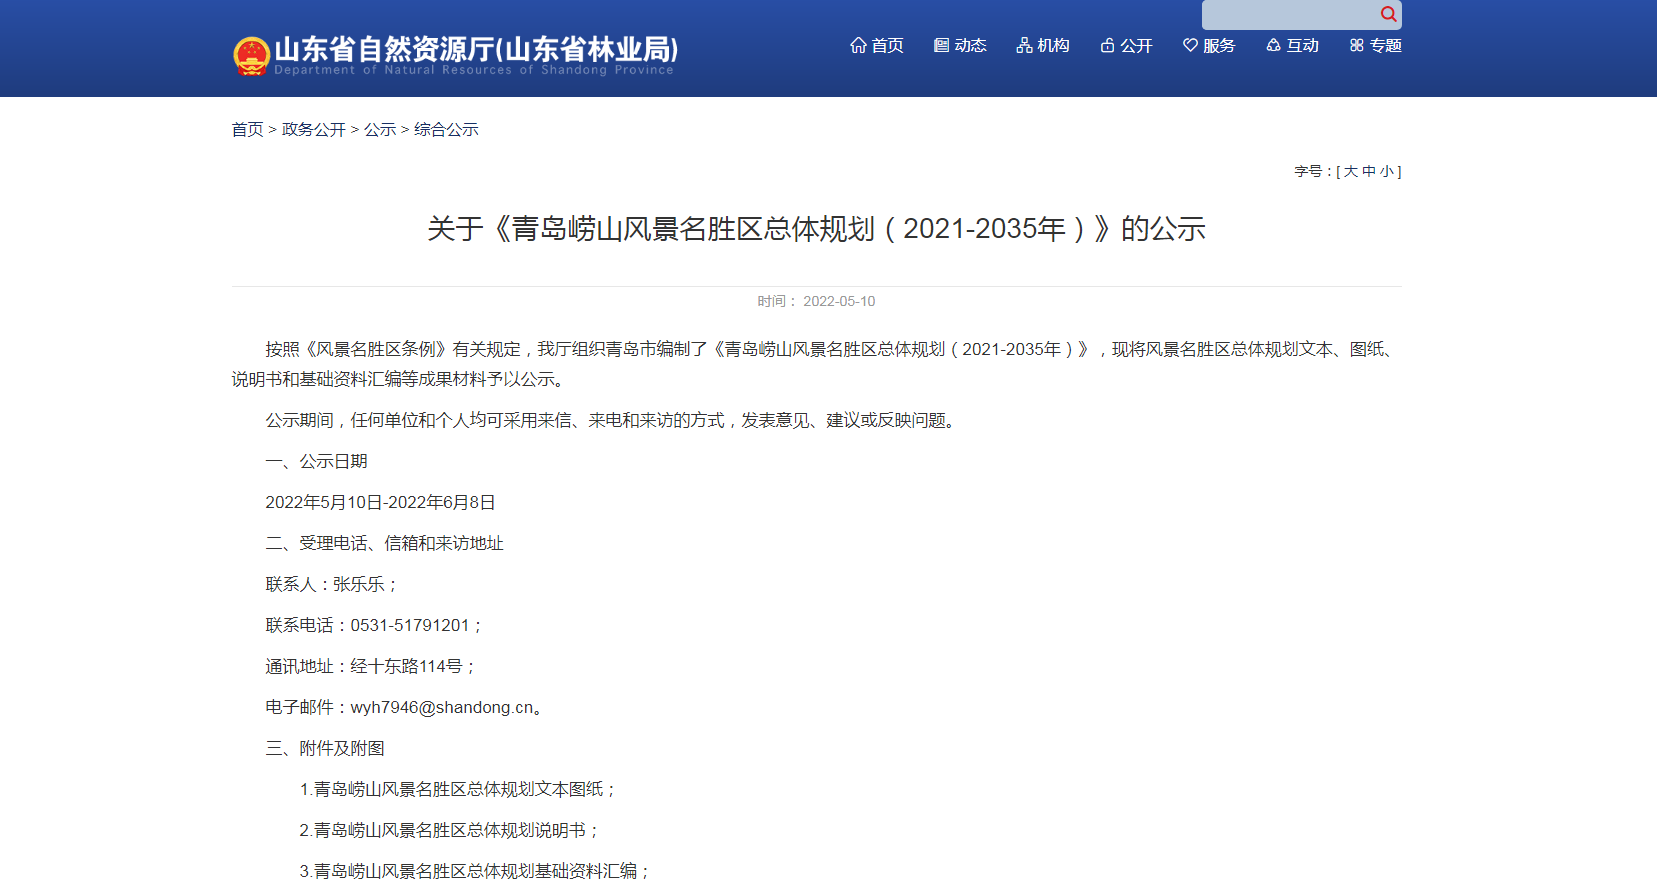This screenshot has height=879, width=1657.
Task: Open the 专题 navigation menu item
Action: click(x=1385, y=45)
